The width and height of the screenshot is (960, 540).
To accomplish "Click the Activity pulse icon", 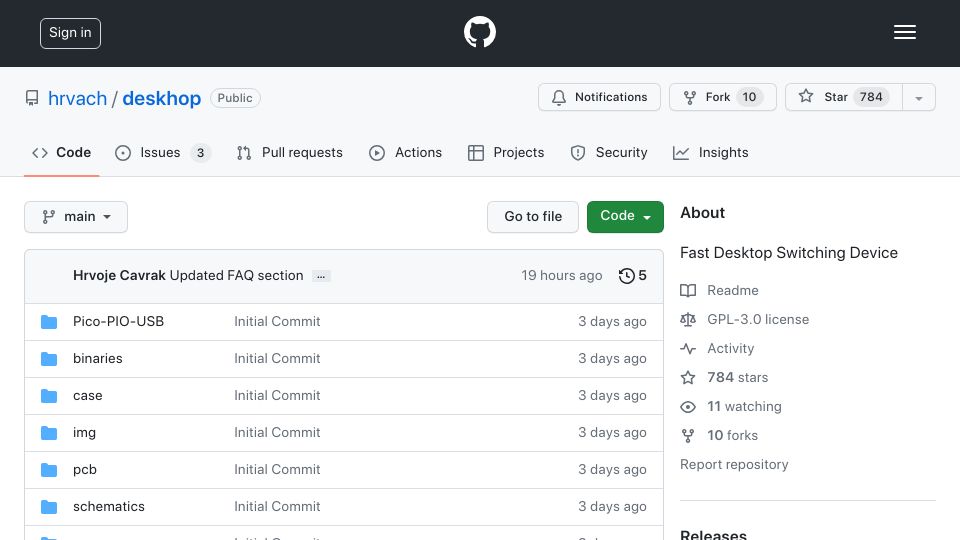I will click(688, 349).
